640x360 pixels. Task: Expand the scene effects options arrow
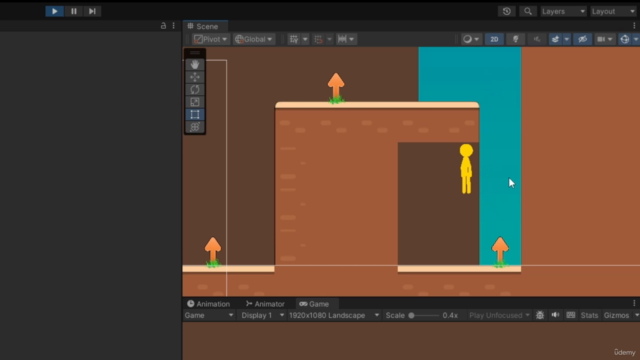[567, 39]
